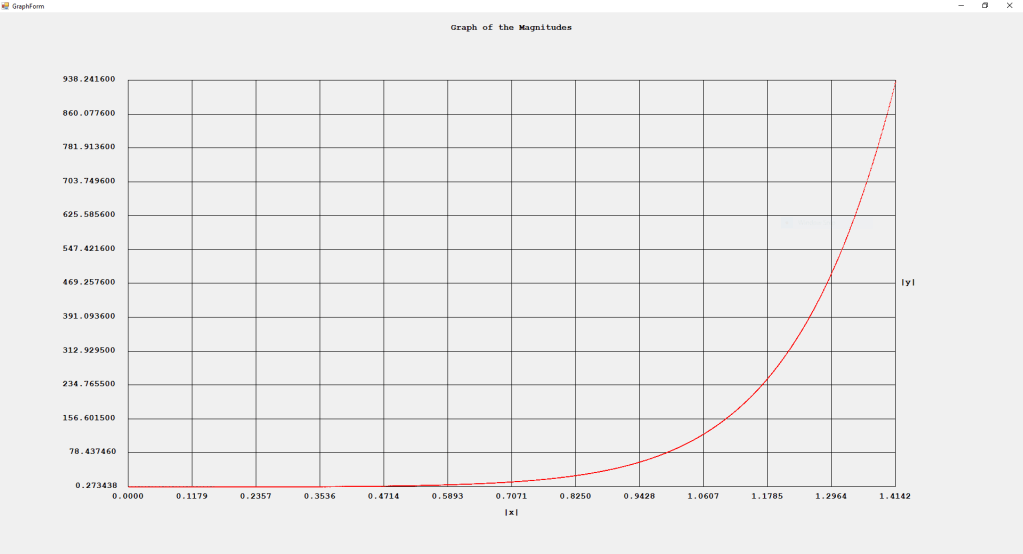Click the 0.7071 x-axis tick label
The width and height of the screenshot is (1023, 554).
pos(512,495)
